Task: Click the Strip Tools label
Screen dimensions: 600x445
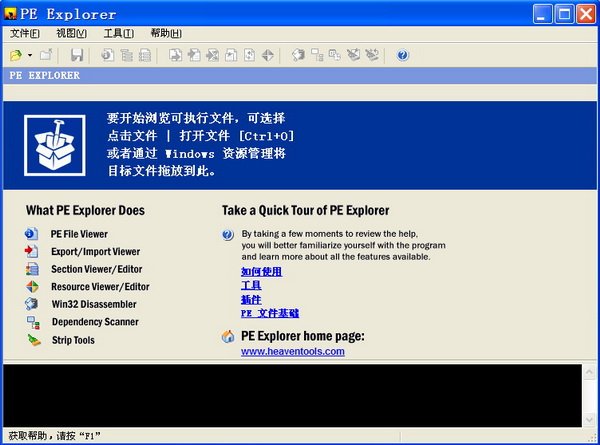Action: pos(73,340)
